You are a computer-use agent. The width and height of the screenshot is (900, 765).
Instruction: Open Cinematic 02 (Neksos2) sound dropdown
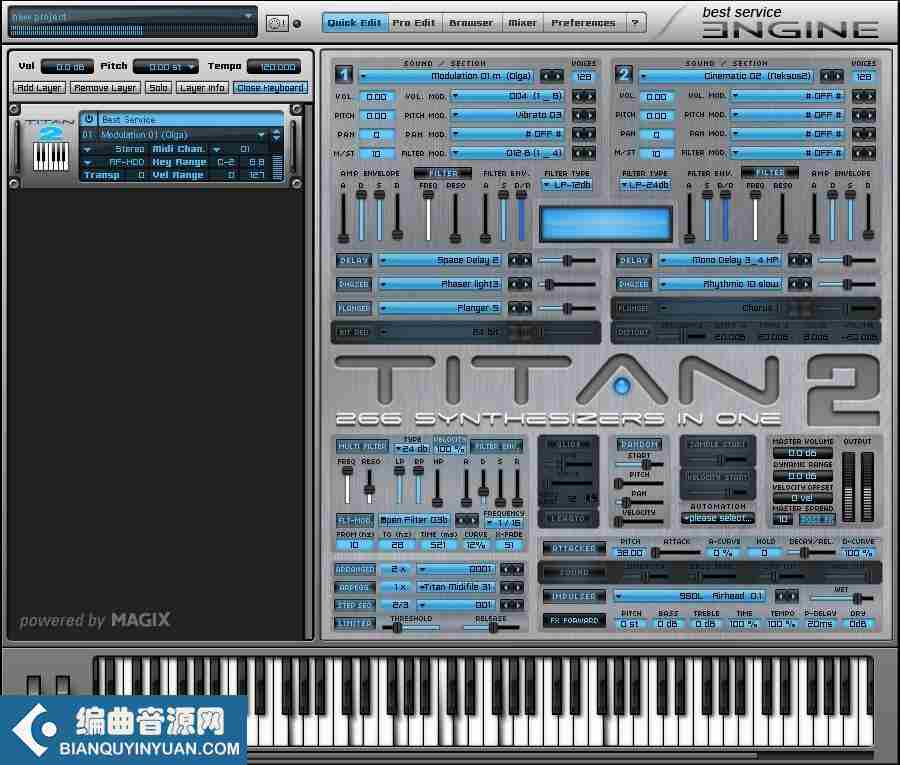click(727, 76)
